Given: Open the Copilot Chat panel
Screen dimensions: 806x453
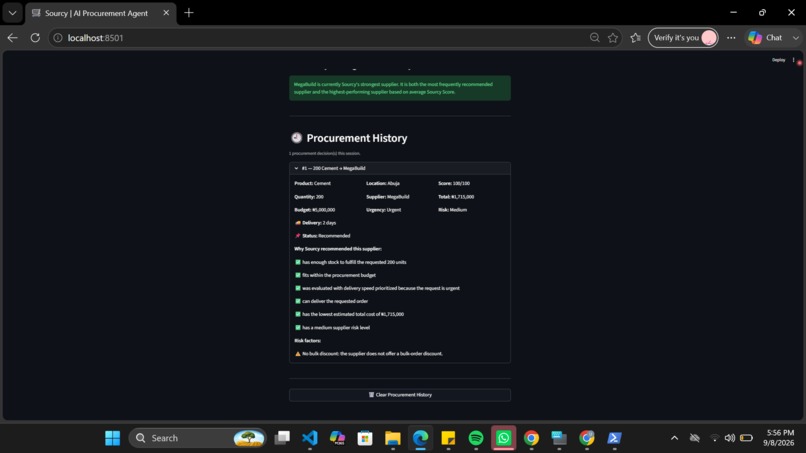Looking at the screenshot, I should (765, 38).
